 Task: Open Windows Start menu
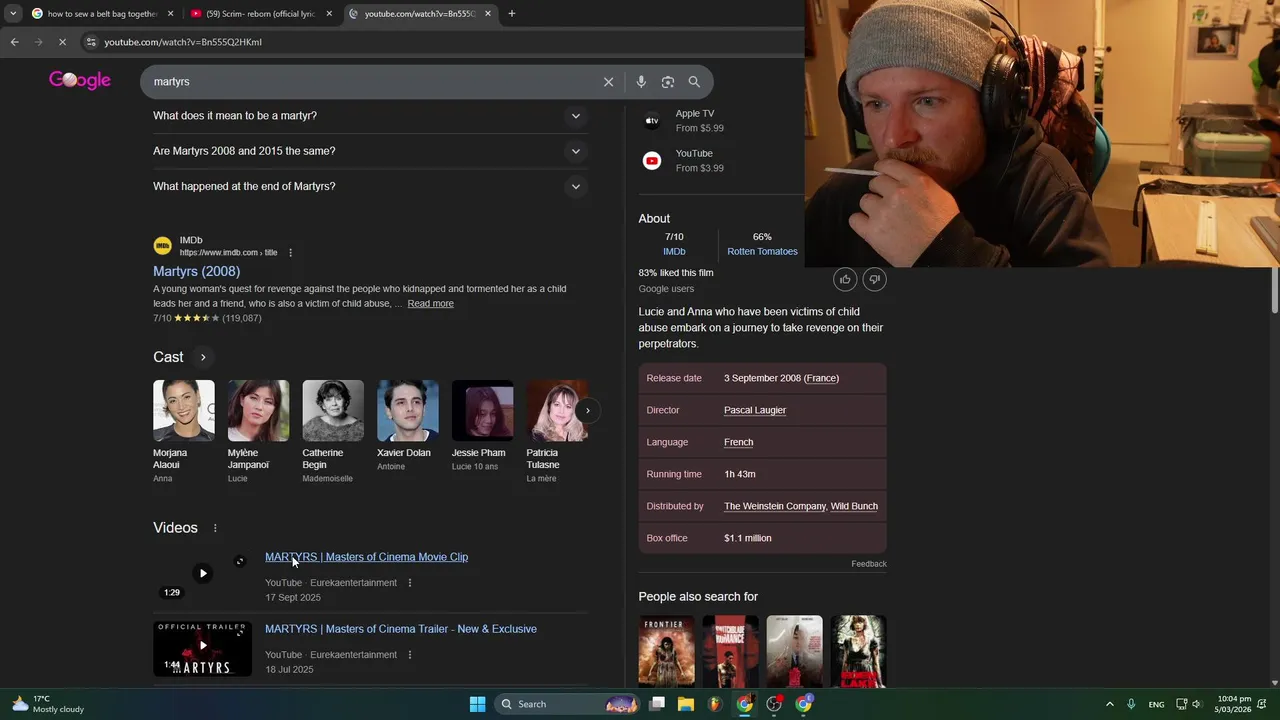(477, 704)
